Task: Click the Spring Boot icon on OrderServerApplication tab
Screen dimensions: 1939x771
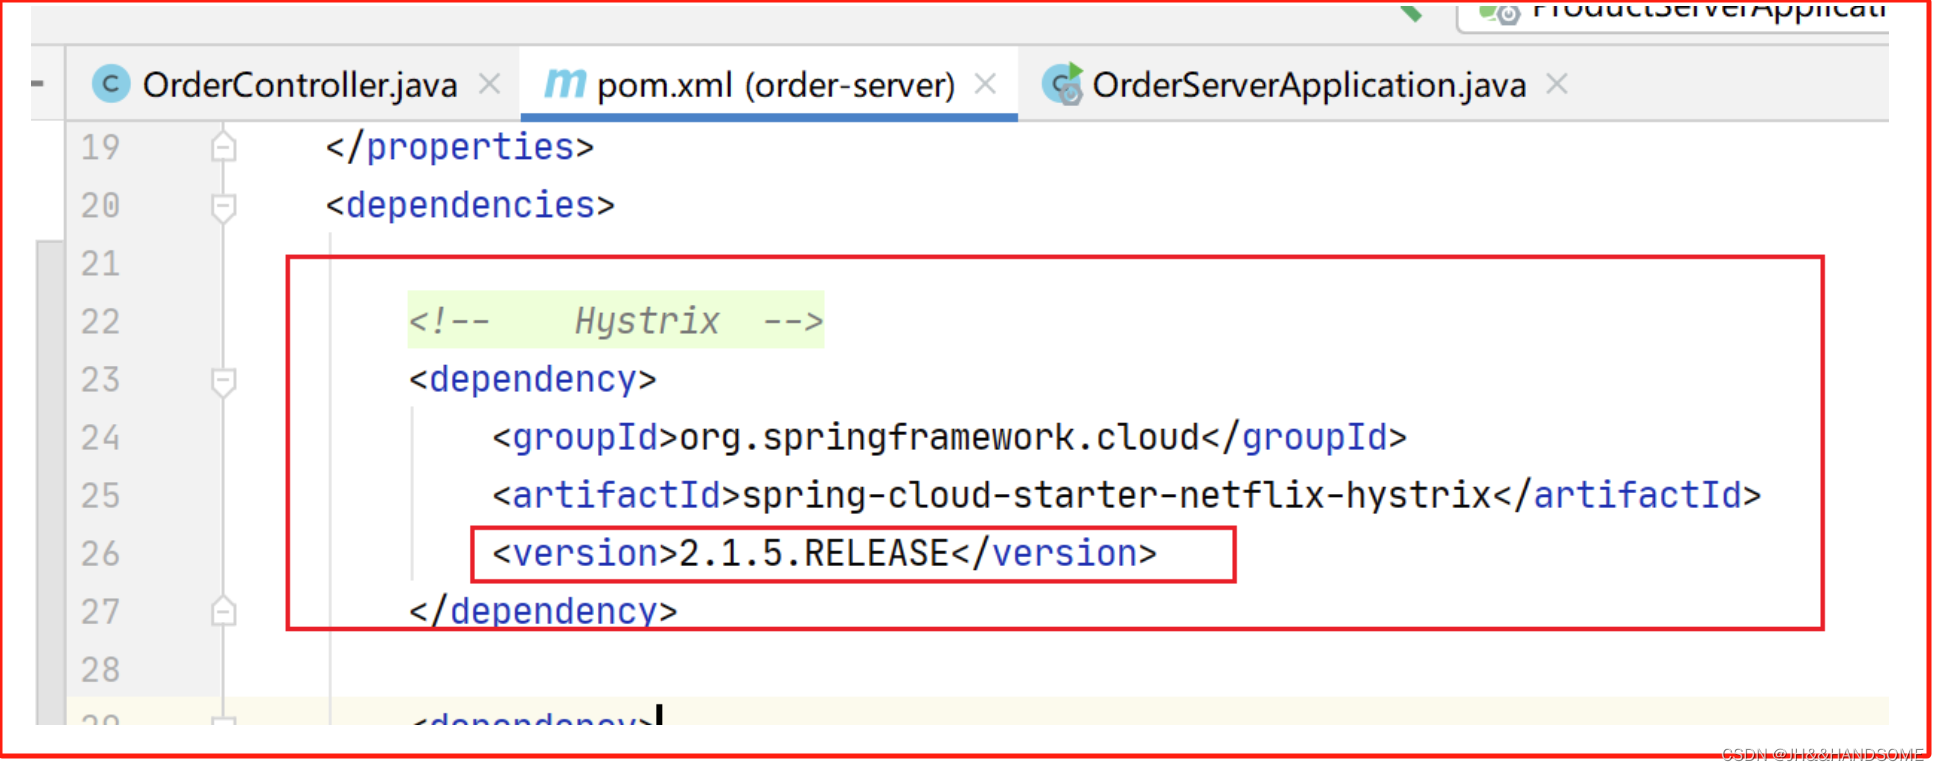Action: (1062, 84)
